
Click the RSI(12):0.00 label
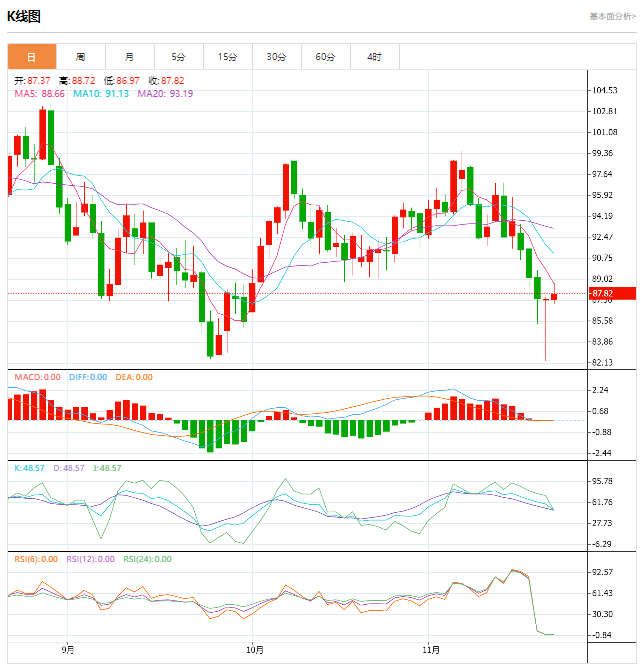(91, 559)
